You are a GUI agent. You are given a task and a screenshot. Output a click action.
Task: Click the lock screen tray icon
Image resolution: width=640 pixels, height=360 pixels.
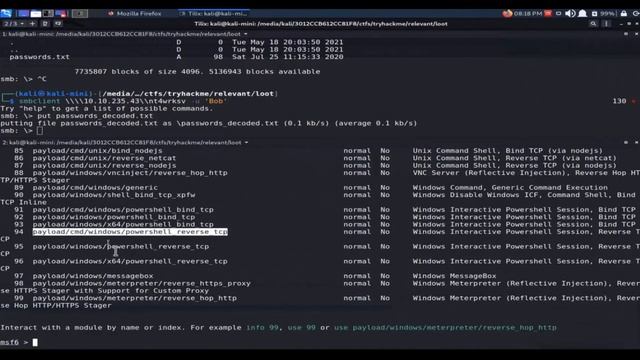[624, 13]
